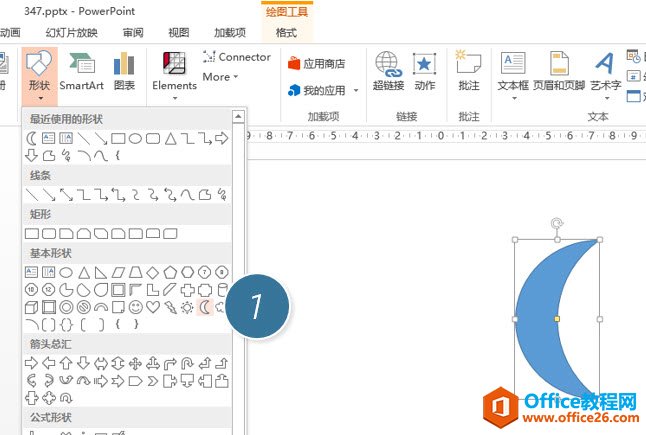Expand the More dropdown
646x435 pixels.
(220, 77)
